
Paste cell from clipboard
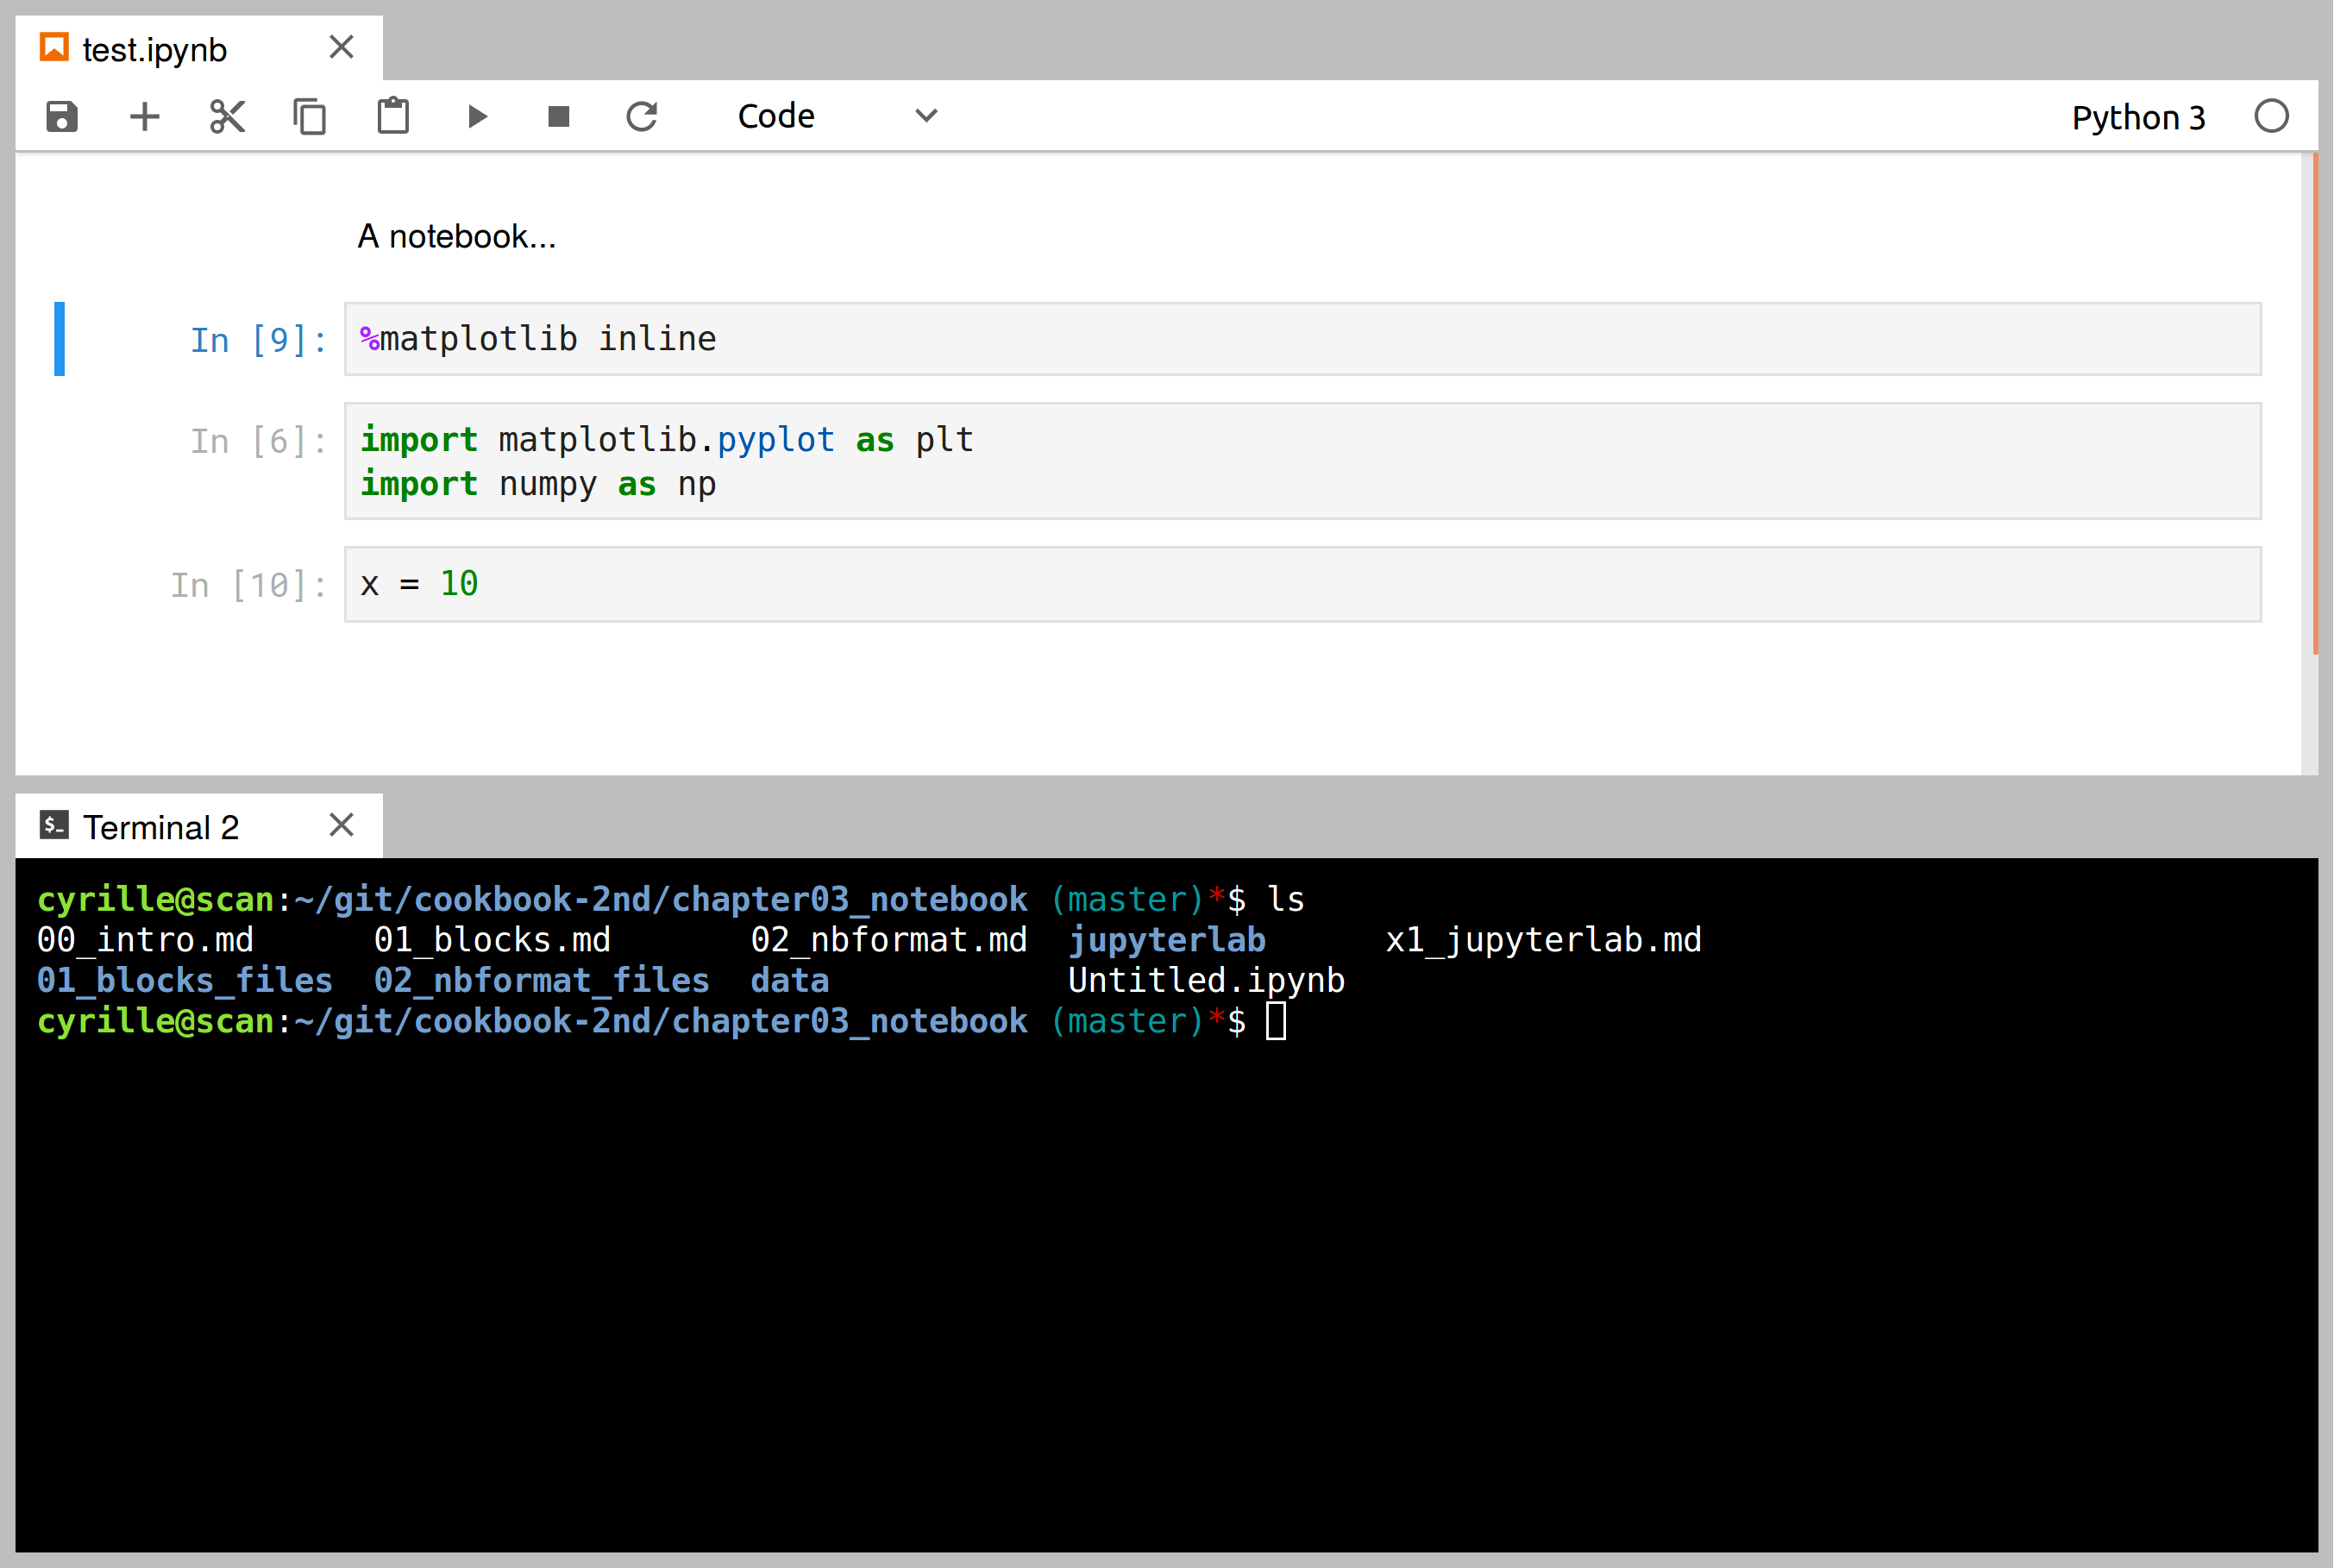pos(393,116)
